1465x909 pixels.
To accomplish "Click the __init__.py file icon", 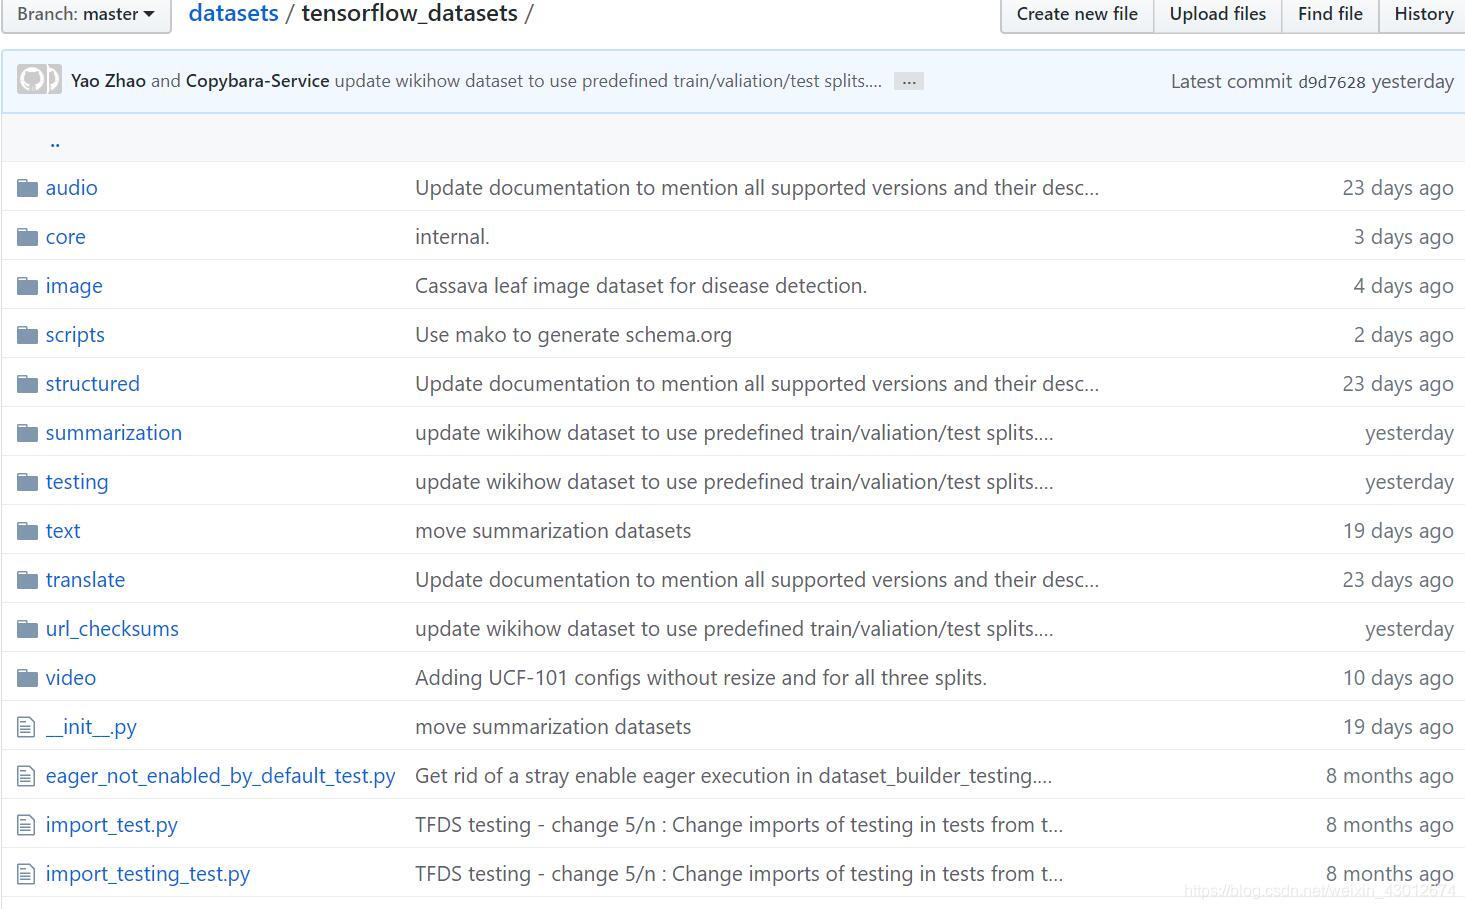I will click(26, 727).
